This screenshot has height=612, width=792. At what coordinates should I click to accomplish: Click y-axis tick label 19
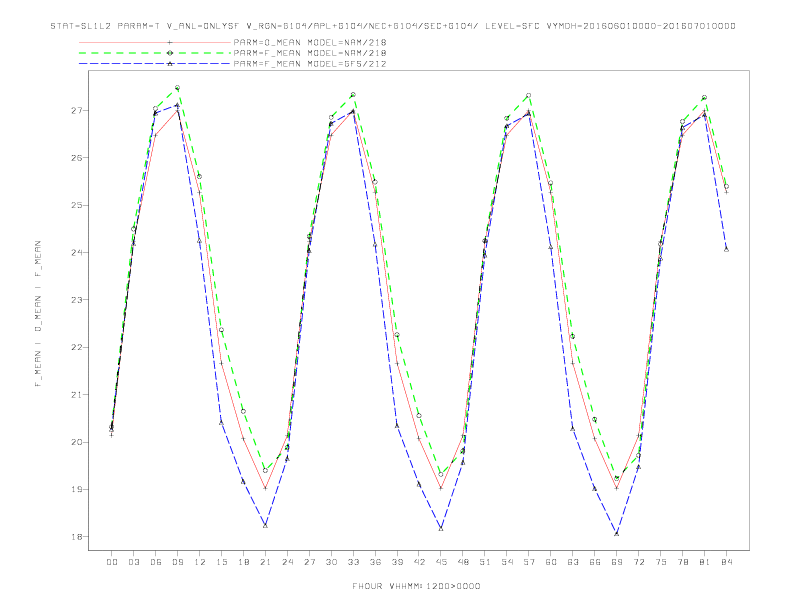[77, 489]
